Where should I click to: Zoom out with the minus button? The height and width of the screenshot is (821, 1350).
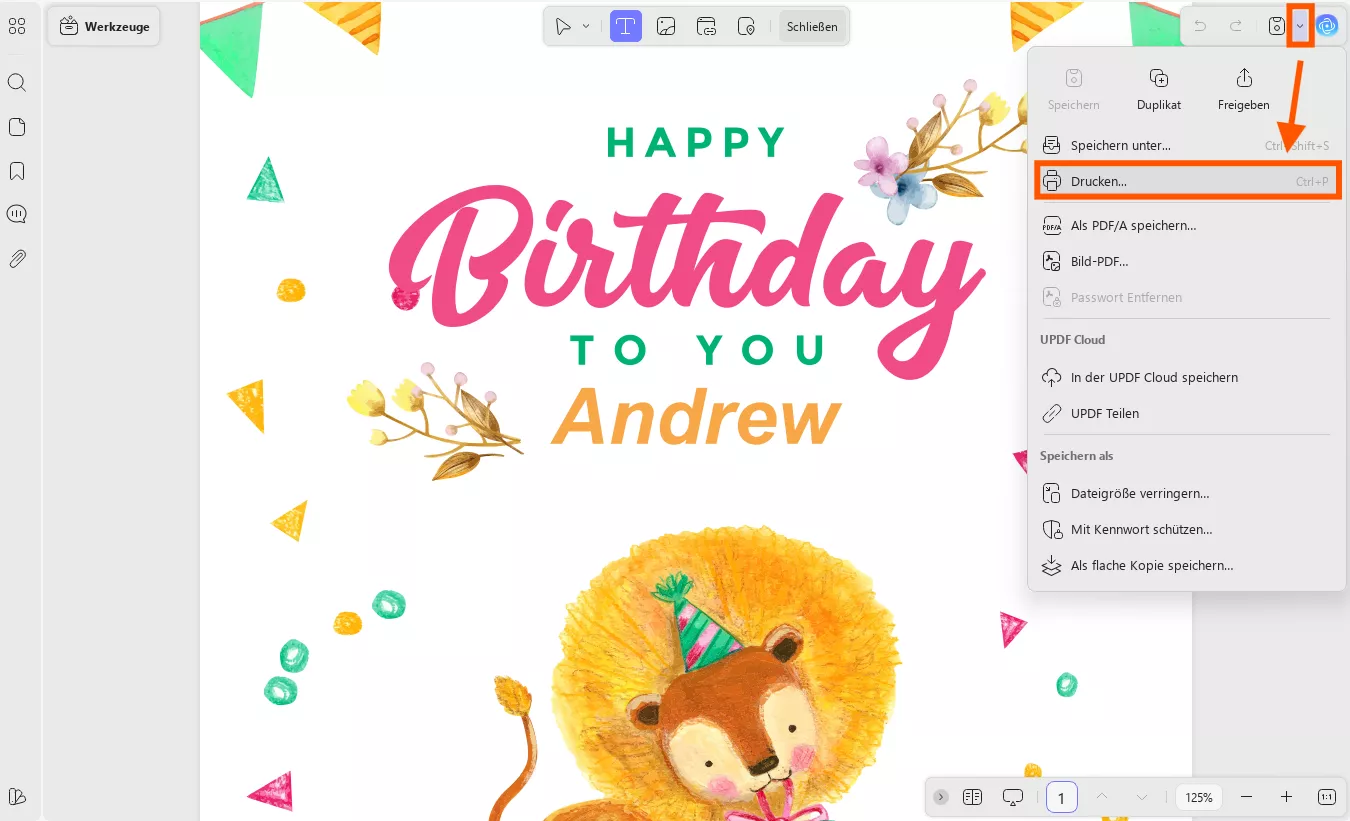click(1246, 797)
